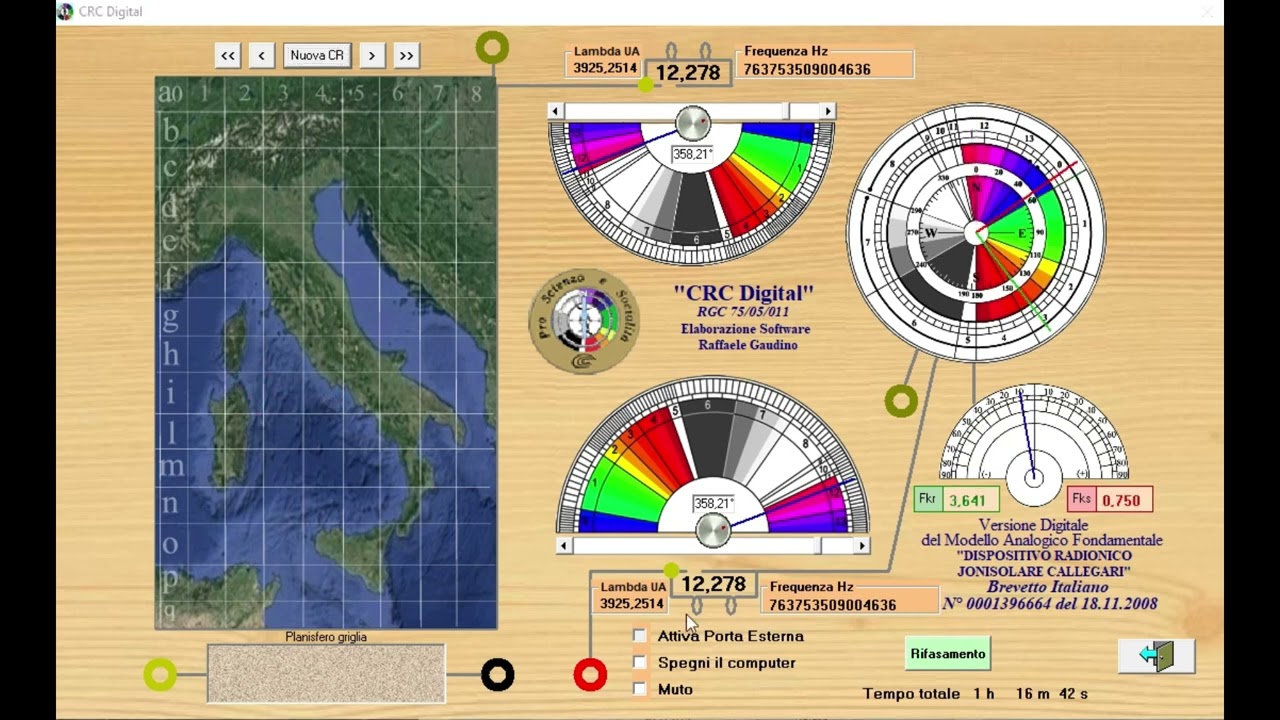Click the lower dial's silver rotary knob
Viewport: 1280px width, 720px height.
[x=713, y=530]
